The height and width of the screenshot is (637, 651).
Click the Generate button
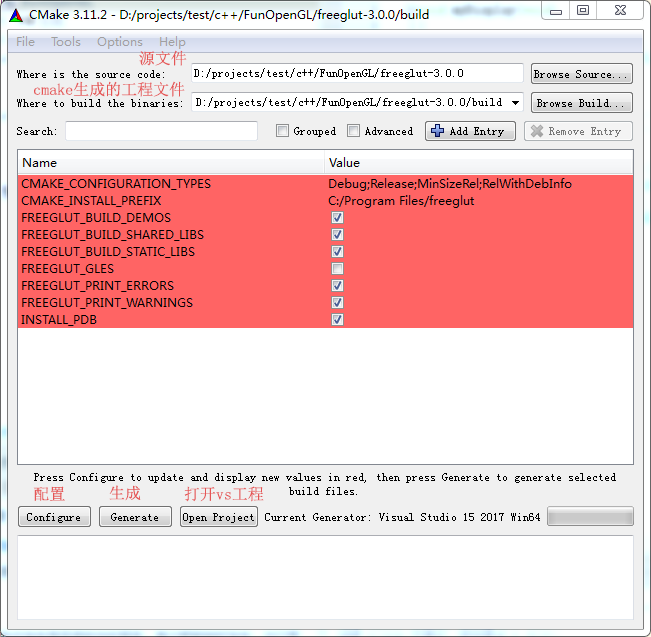pos(135,517)
